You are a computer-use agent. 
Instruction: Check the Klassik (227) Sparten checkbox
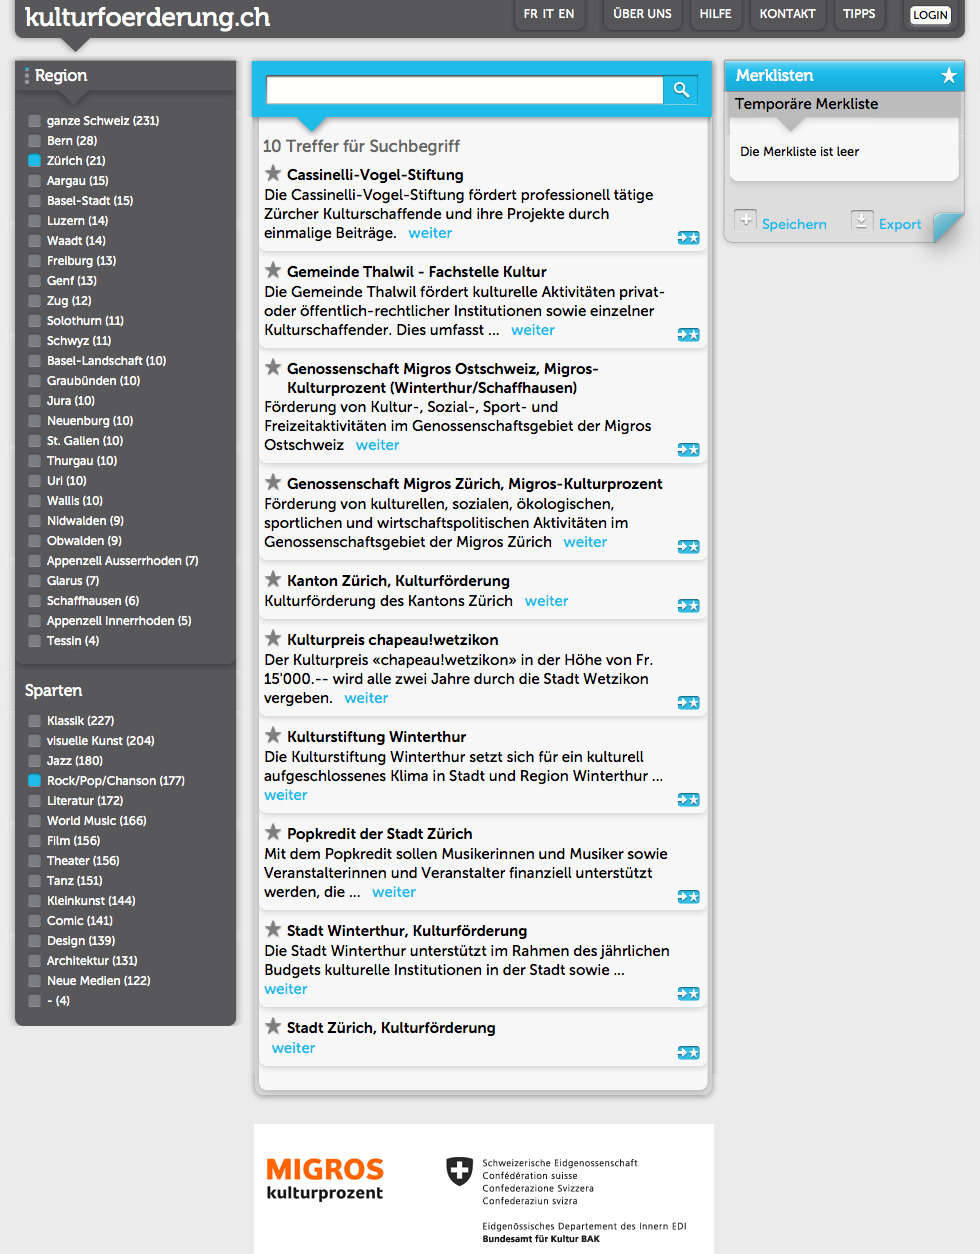[35, 721]
